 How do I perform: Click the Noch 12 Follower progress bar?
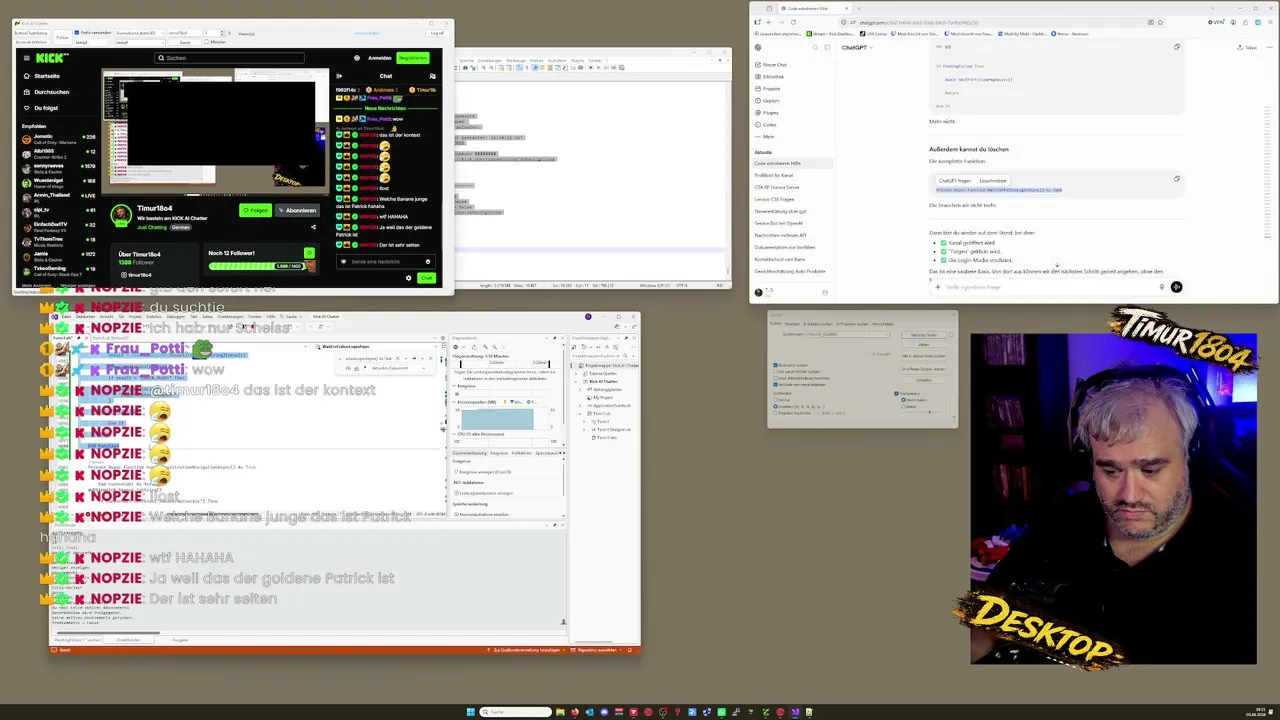(x=259, y=266)
